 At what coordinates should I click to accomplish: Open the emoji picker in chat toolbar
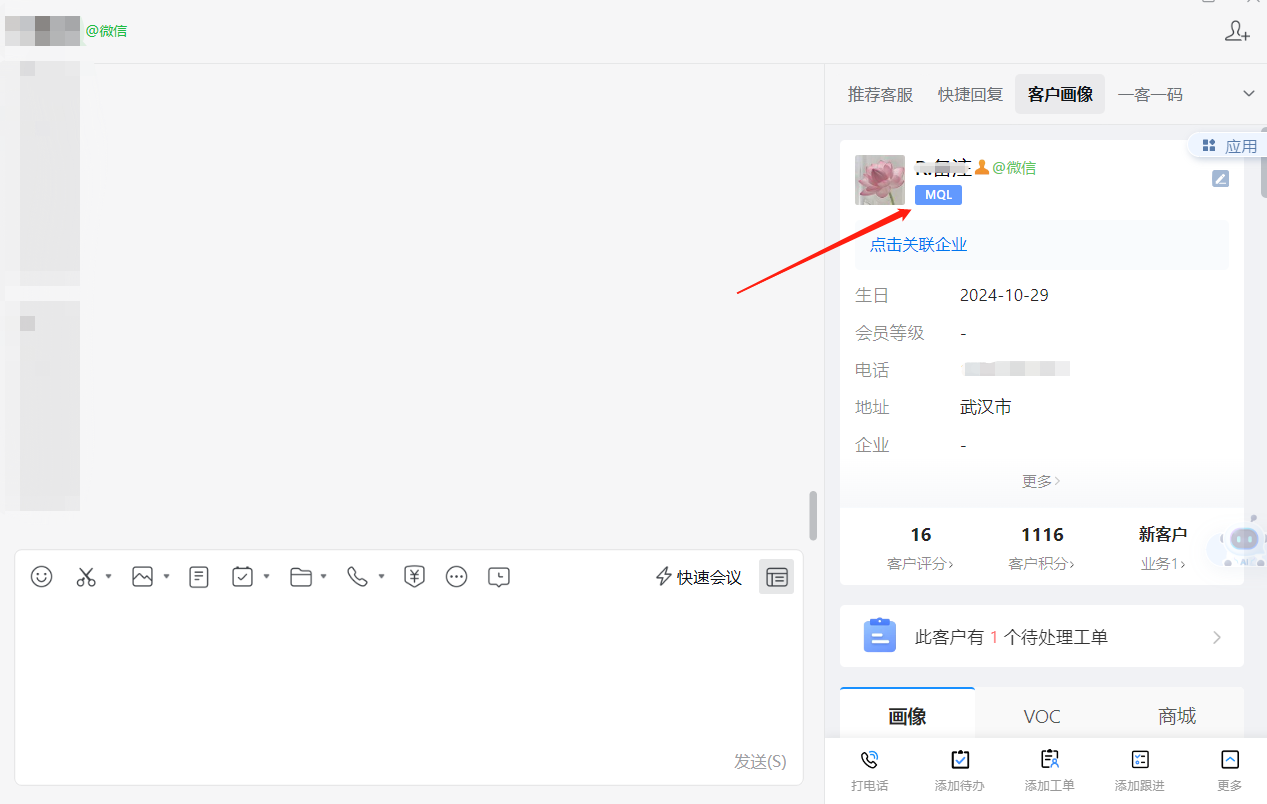[41, 577]
